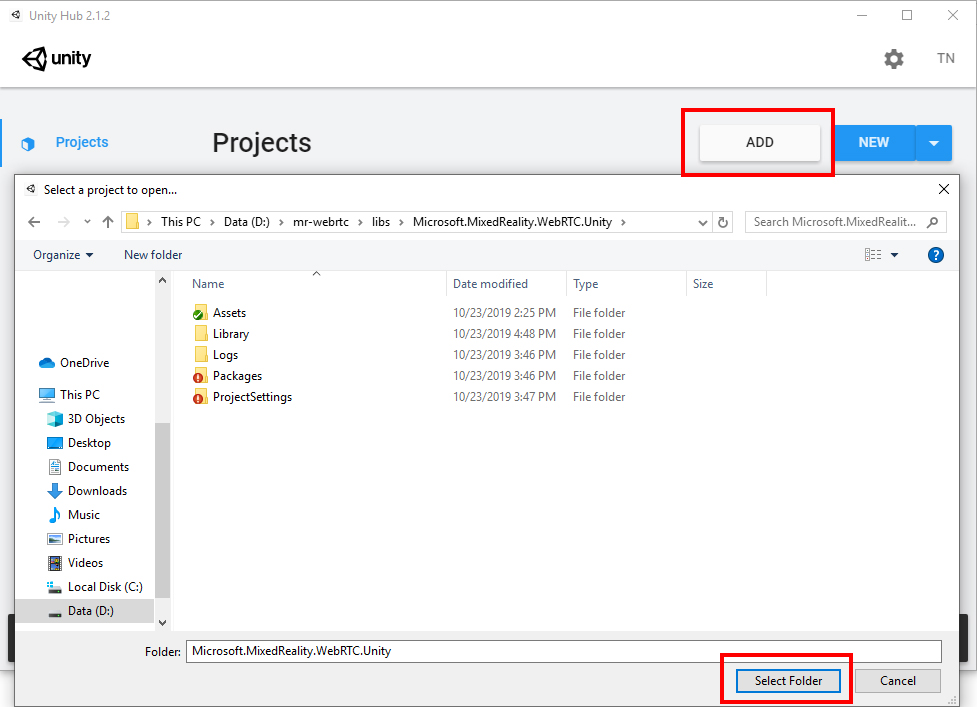
Task: Open Music in navigation pane
Action: tap(74, 515)
